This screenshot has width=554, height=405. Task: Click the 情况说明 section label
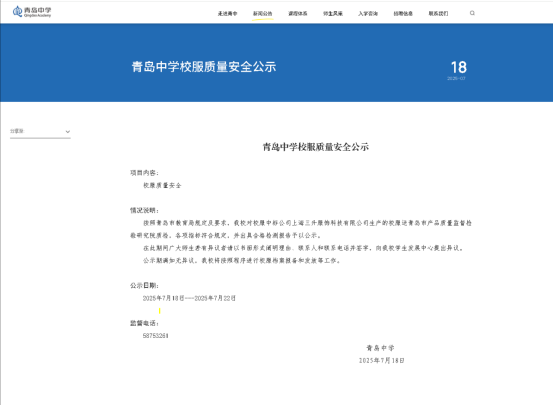(x=145, y=210)
